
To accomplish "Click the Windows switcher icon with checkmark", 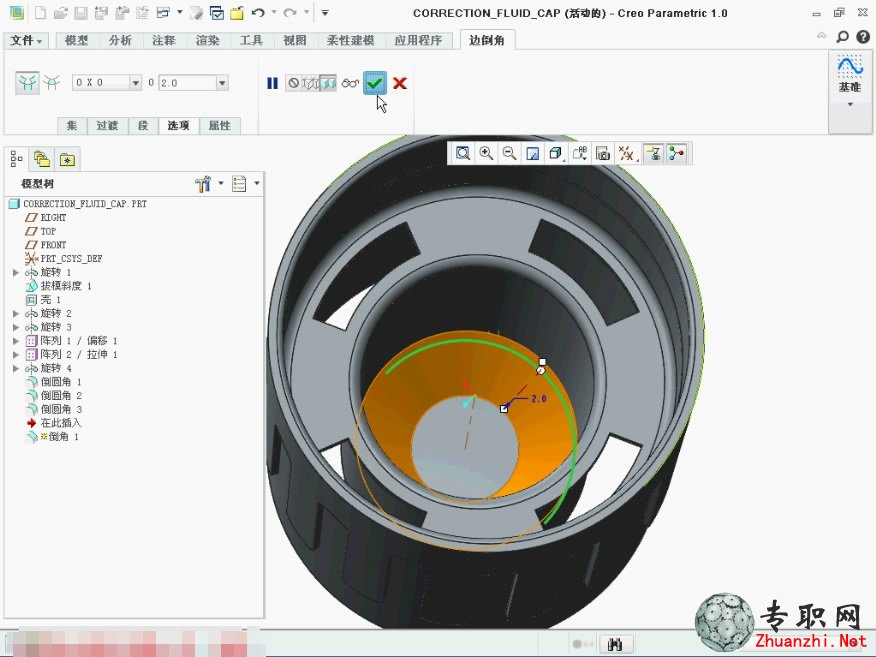I will click(x=216, y=13).
